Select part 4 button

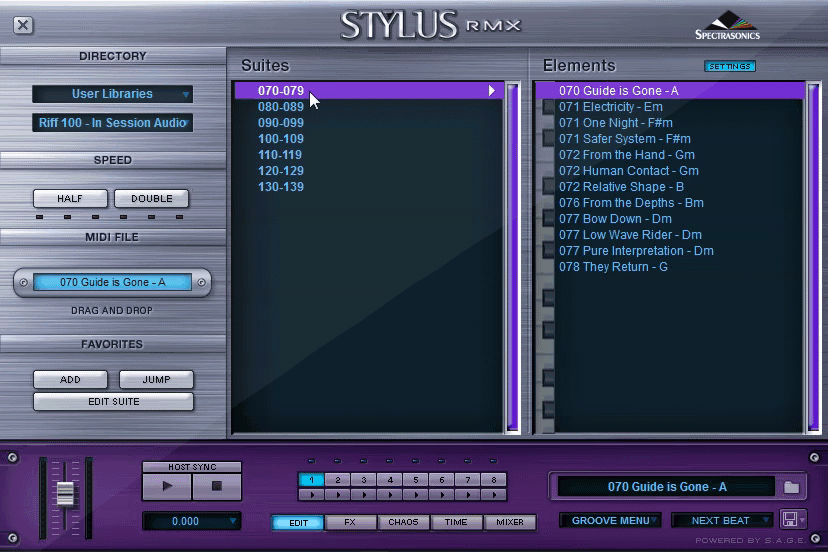(x=390, y=480)
